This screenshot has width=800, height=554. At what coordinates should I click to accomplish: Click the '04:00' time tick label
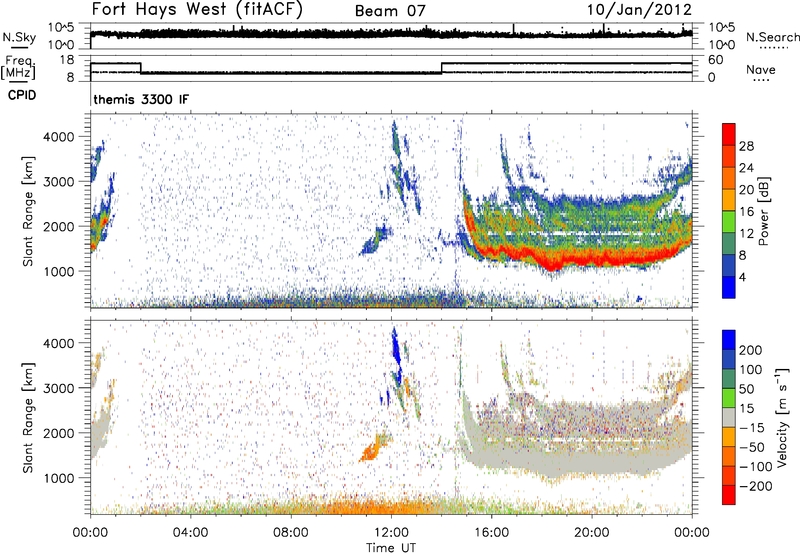click(x=190, y=533)
